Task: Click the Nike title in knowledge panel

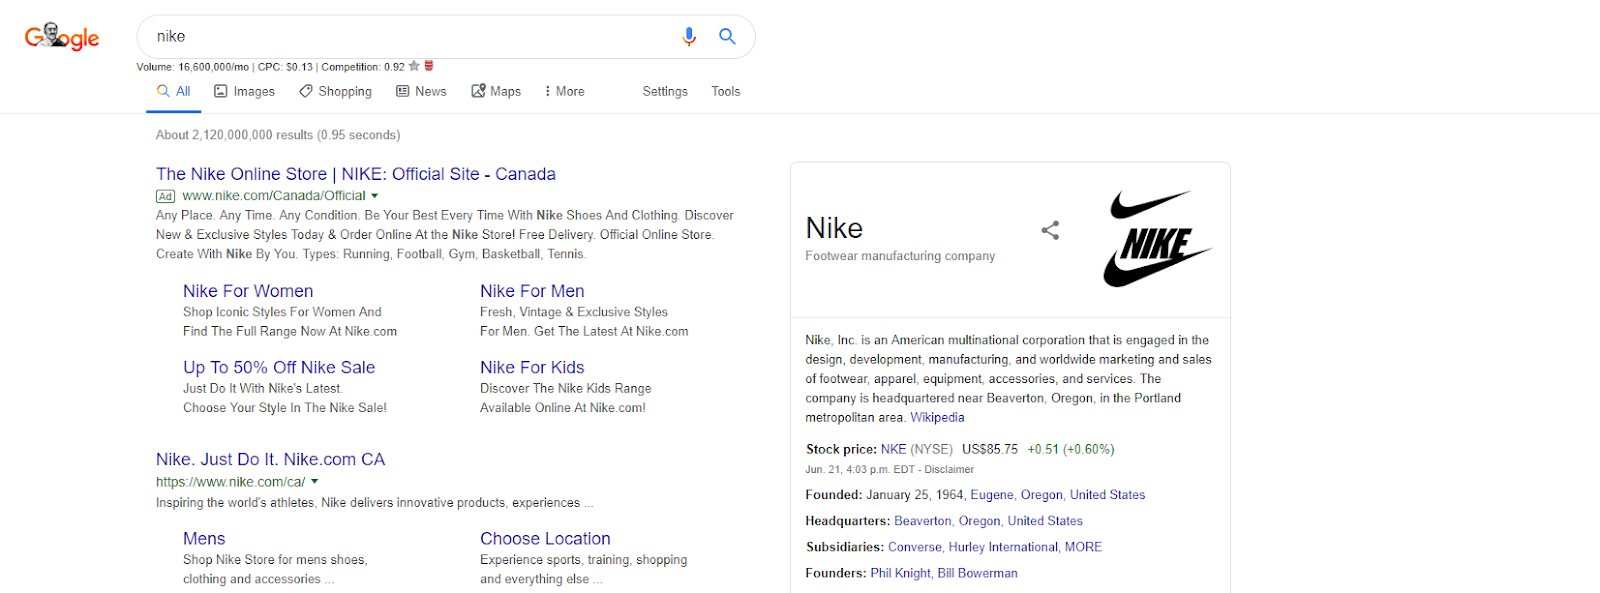Action: coord(834,228)
